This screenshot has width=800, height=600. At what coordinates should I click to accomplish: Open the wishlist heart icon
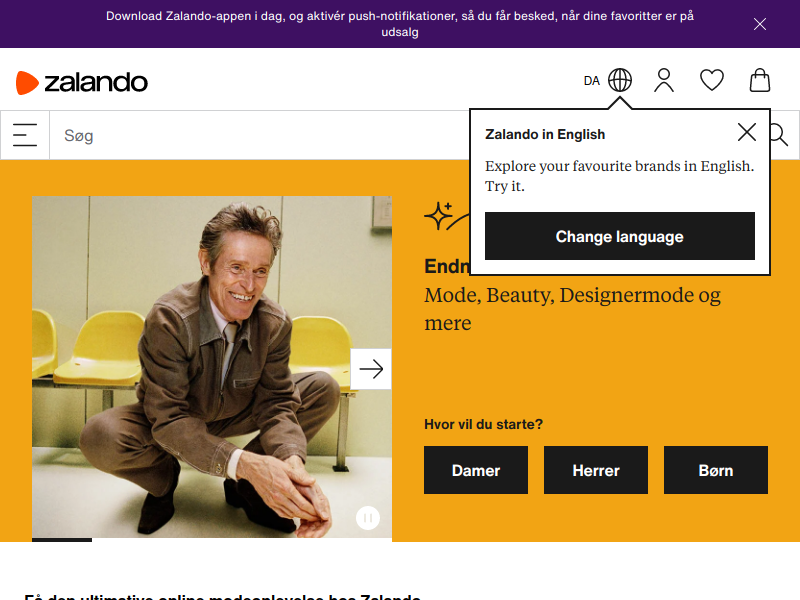pos(712,80)
